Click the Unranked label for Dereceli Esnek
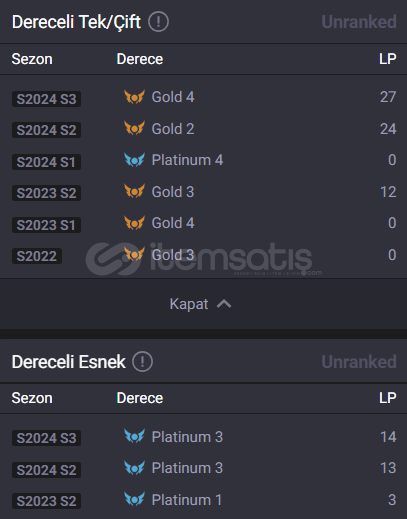Screen dimensions: 407x519 [359, 362]
